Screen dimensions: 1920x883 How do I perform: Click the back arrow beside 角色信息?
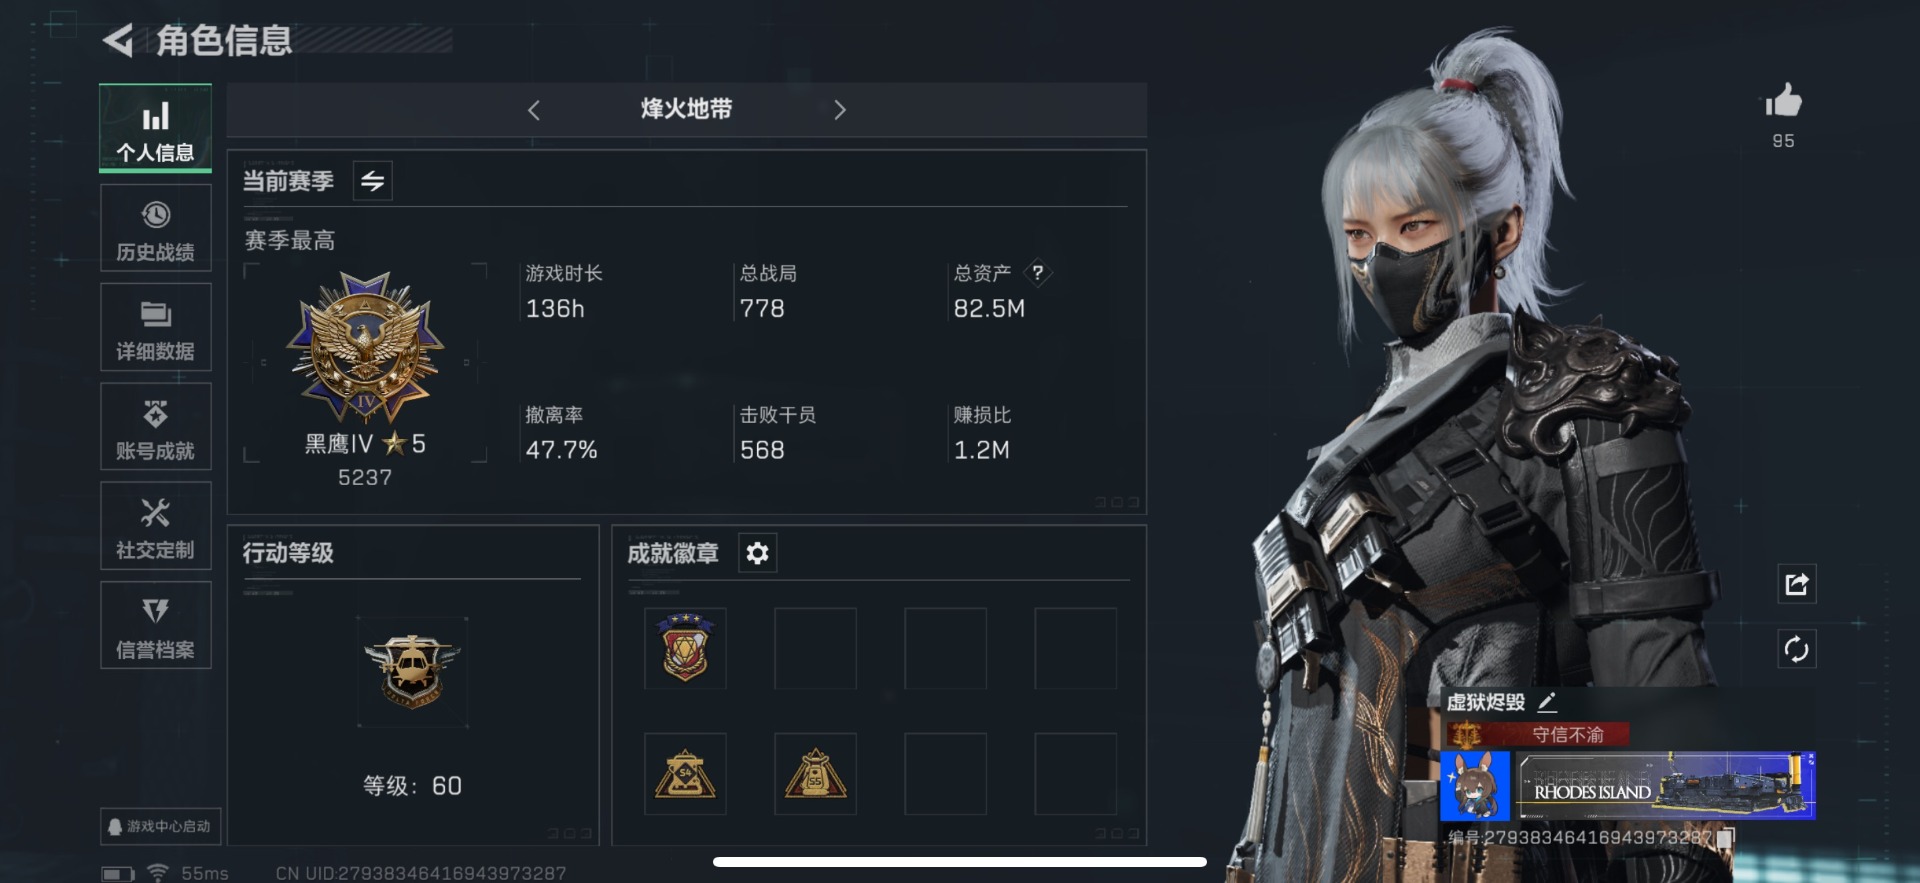pos(118,40)
